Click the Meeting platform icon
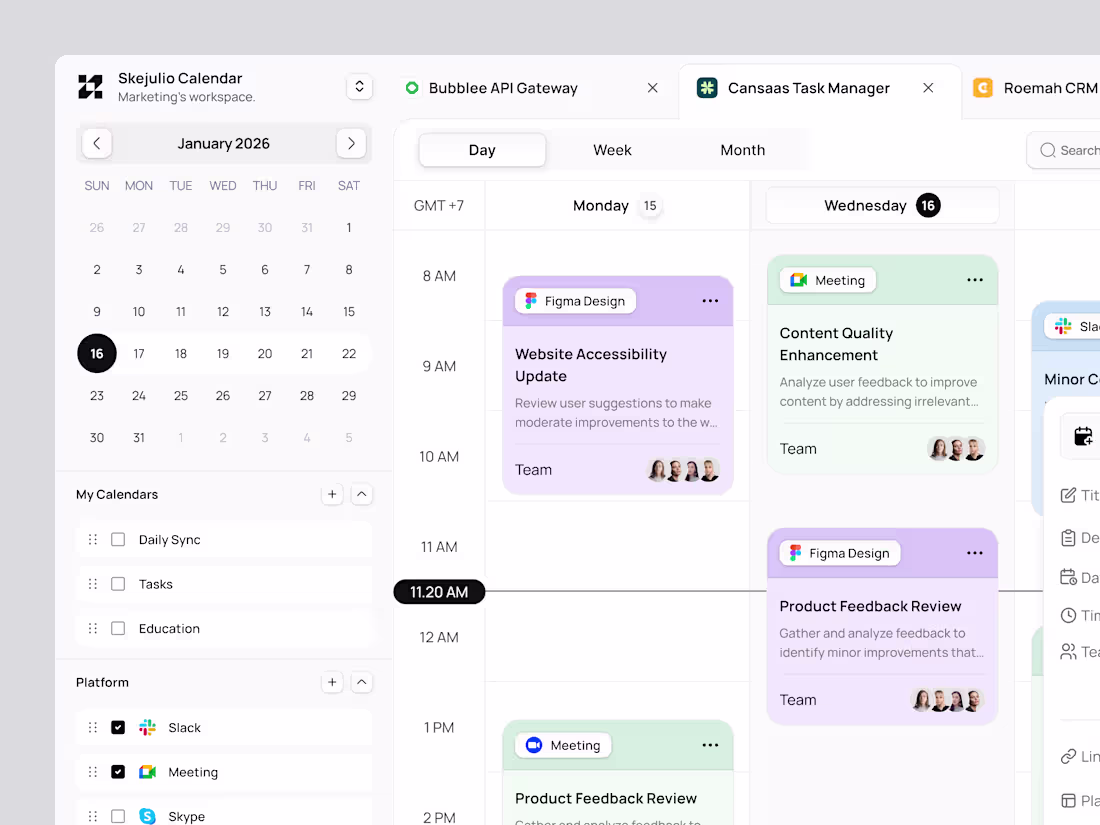Screen dimensions: 1100x825 [147, 771]
